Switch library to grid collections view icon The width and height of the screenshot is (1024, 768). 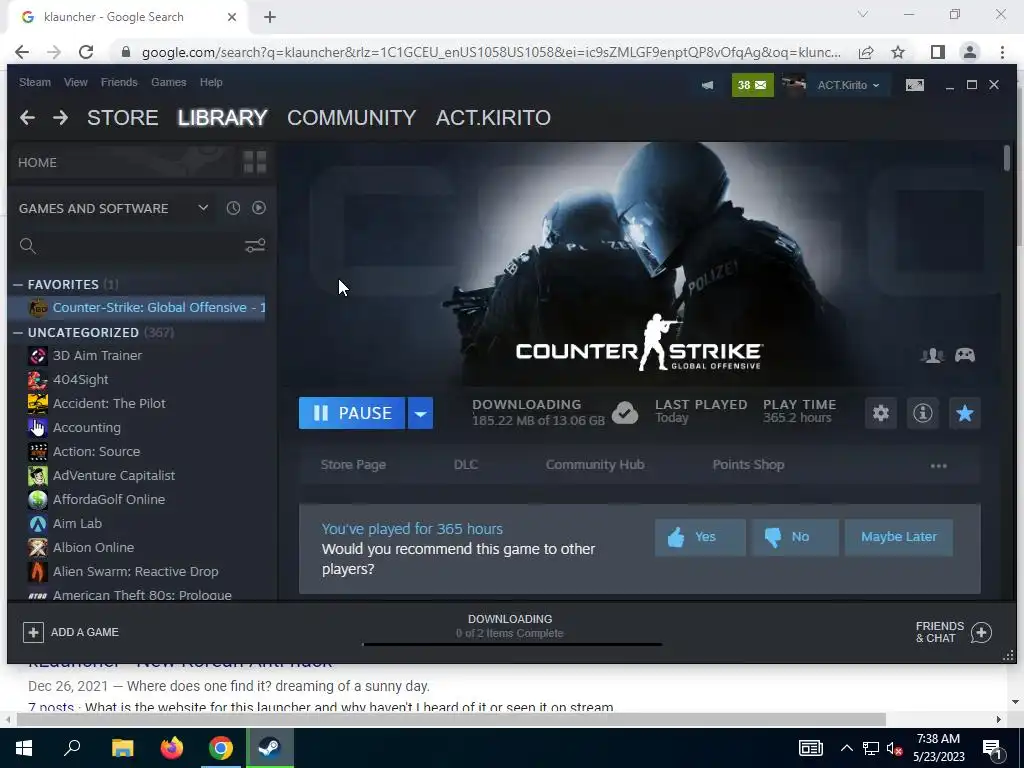click(x=255, y=162)
